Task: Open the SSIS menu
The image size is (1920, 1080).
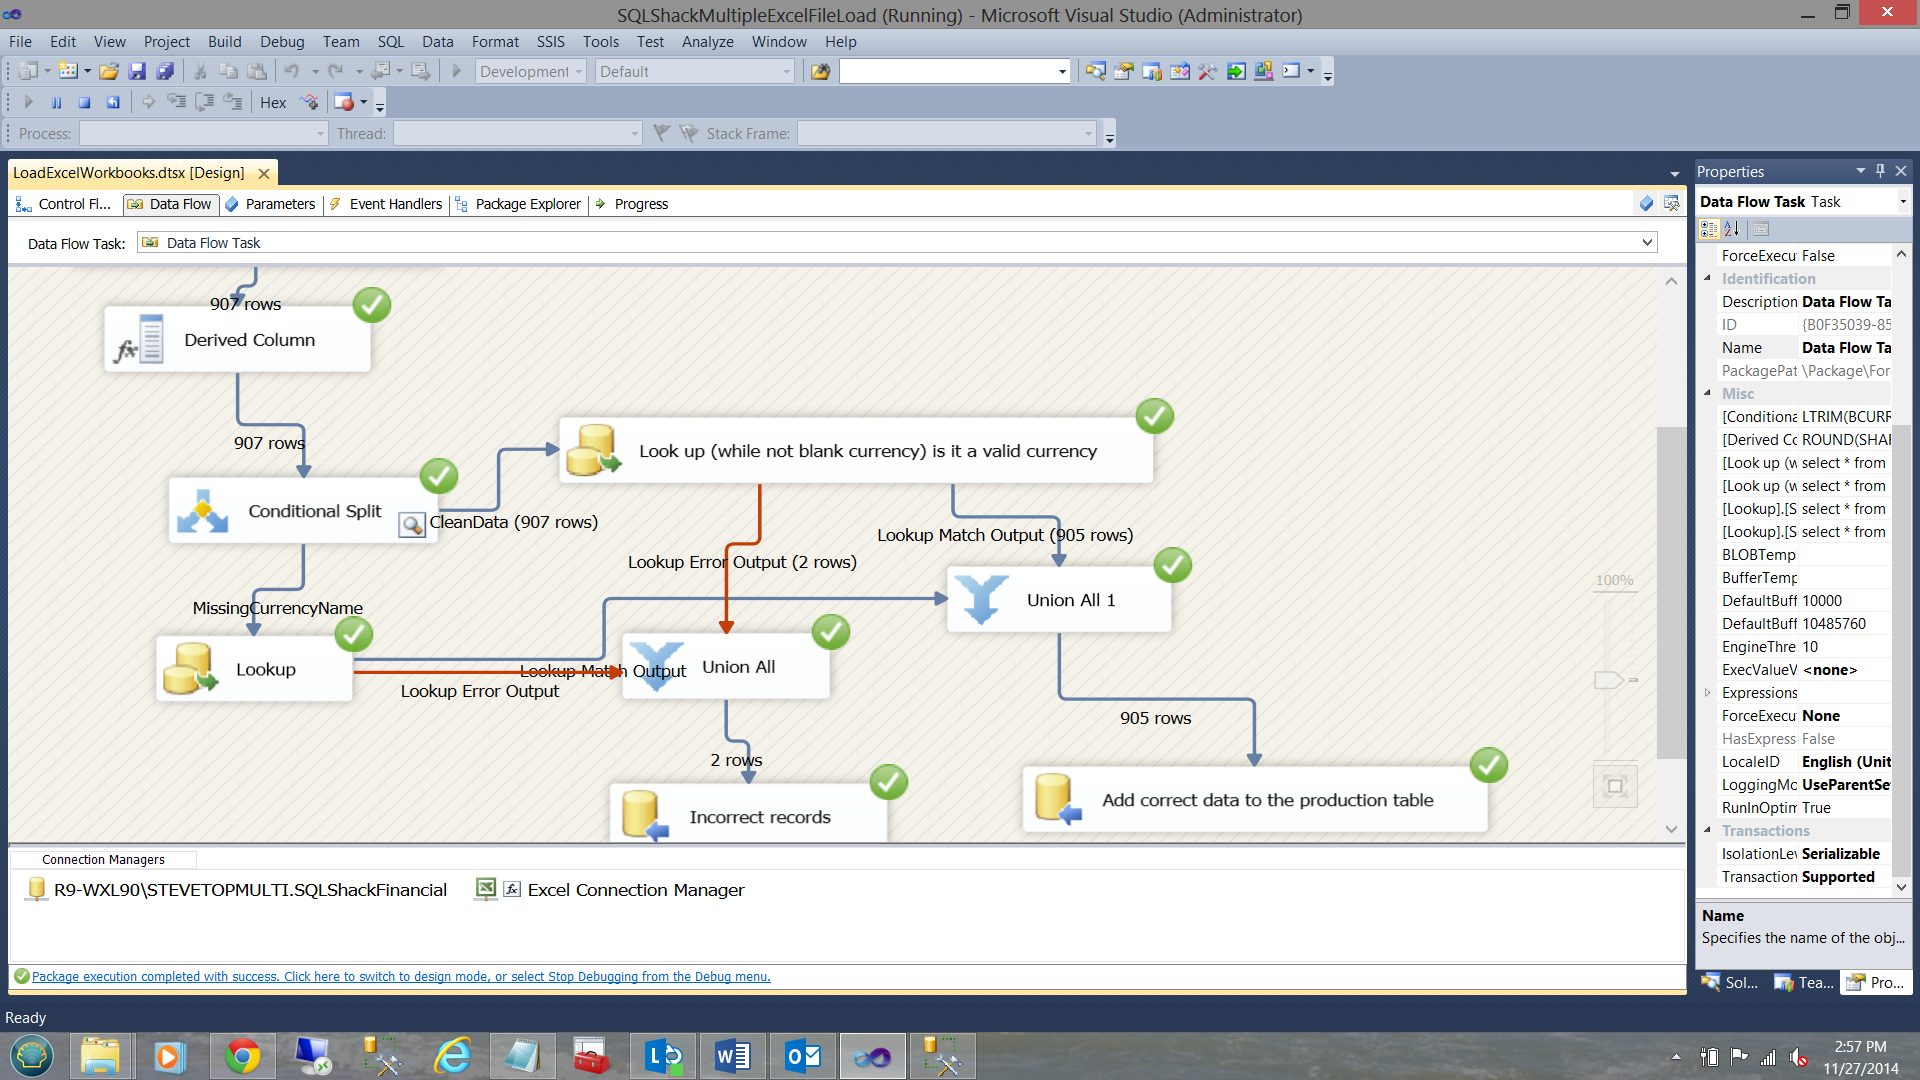Action: tap(550, 42)
